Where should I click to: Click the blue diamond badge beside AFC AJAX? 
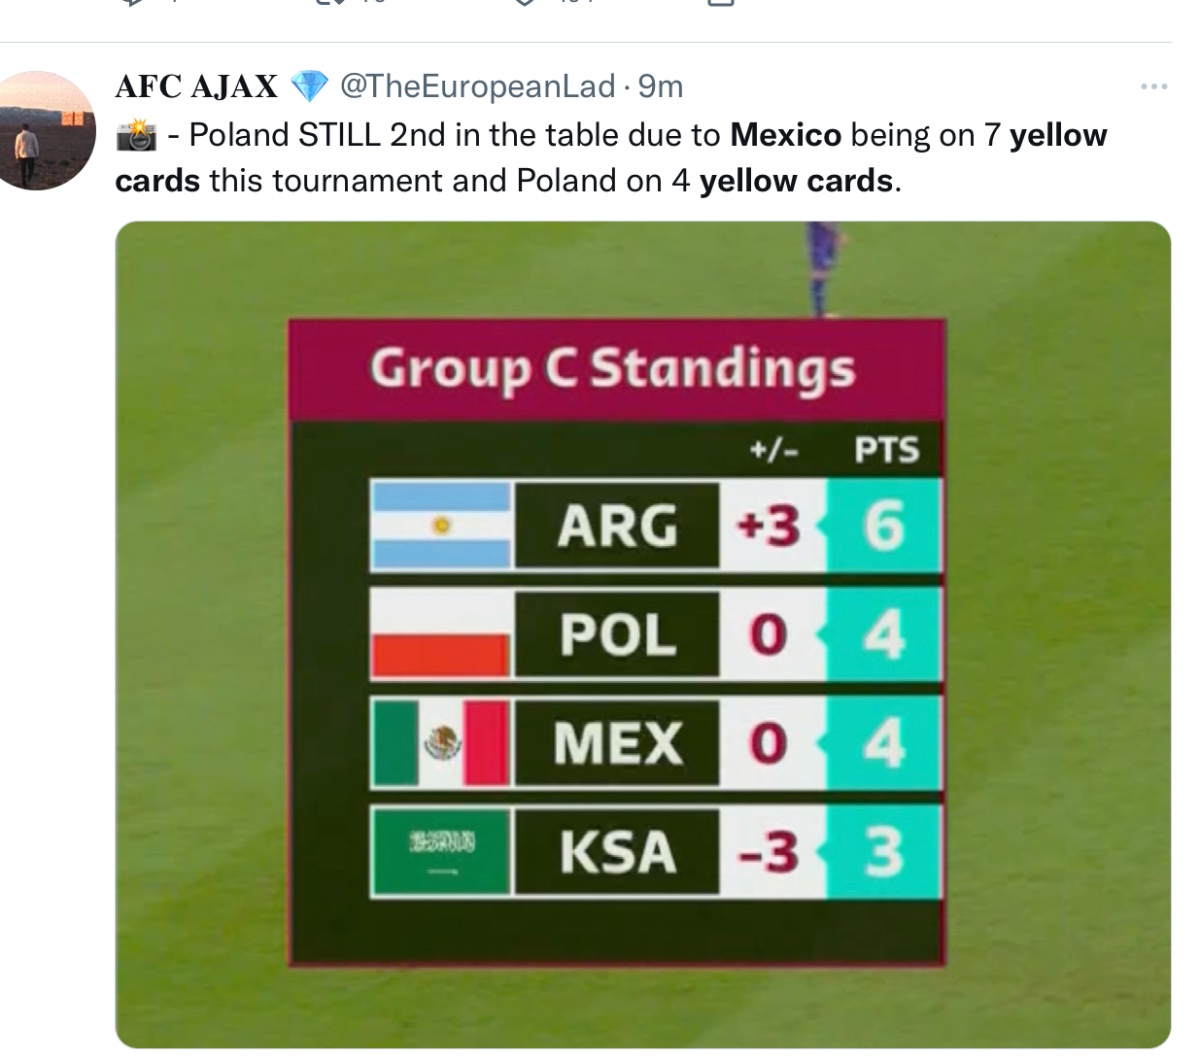click(309, 88)
